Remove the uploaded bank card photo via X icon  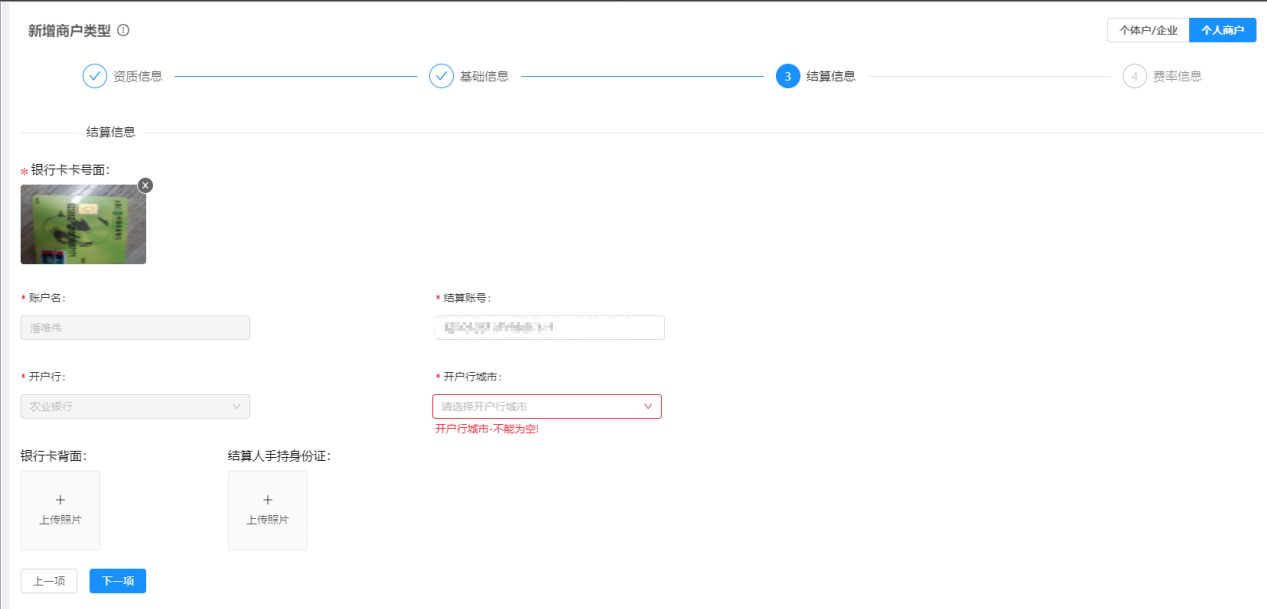coord(146,185)
